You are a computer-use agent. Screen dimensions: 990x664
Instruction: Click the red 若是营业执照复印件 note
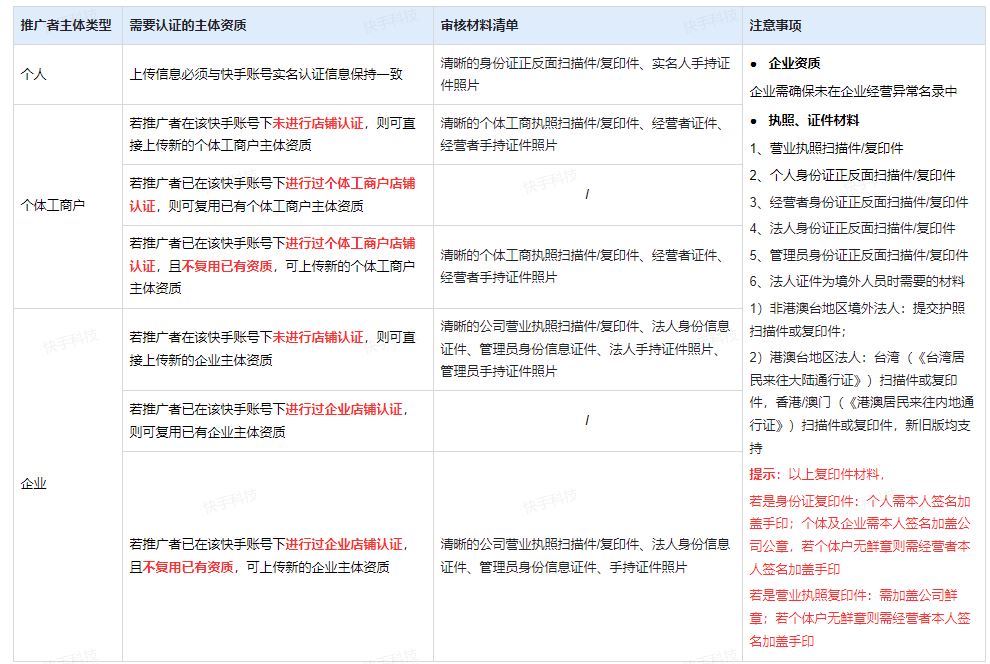click(x=860, y=618)
